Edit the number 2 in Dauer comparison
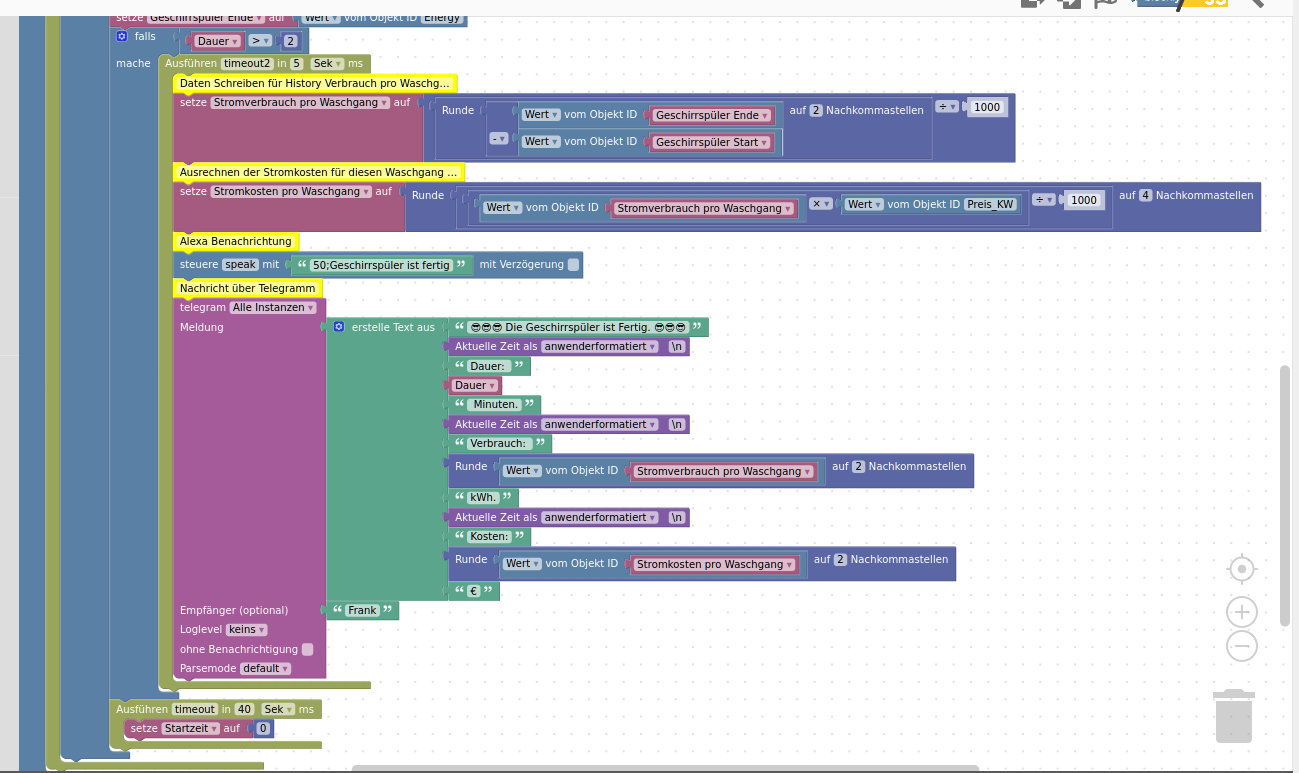1299x773 pixels. pos(290,41)
